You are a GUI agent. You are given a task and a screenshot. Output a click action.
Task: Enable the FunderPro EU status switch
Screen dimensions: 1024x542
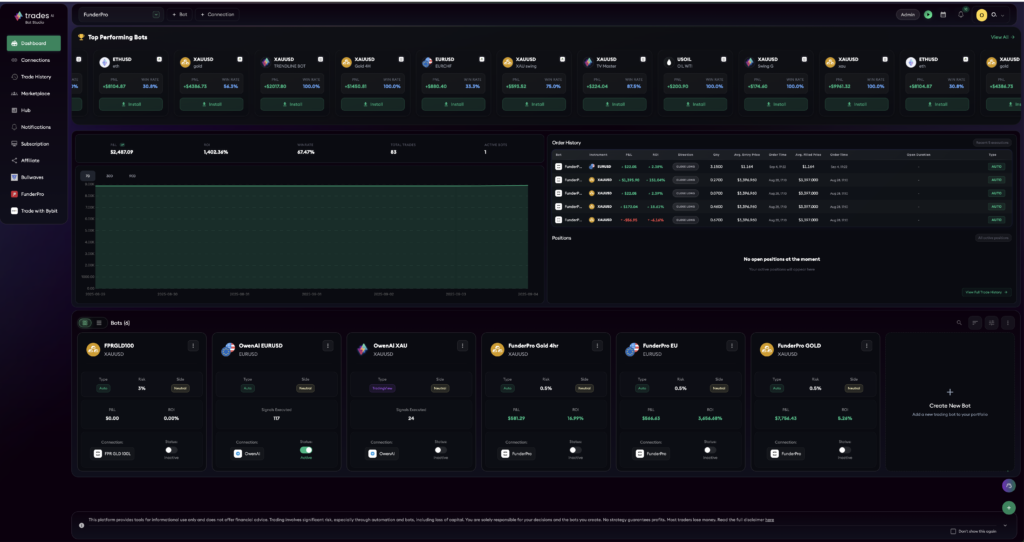[710, 450]
